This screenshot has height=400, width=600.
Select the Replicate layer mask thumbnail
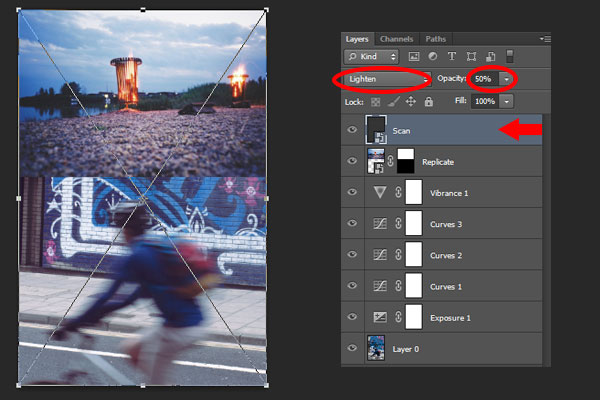(x=406, y=161)
